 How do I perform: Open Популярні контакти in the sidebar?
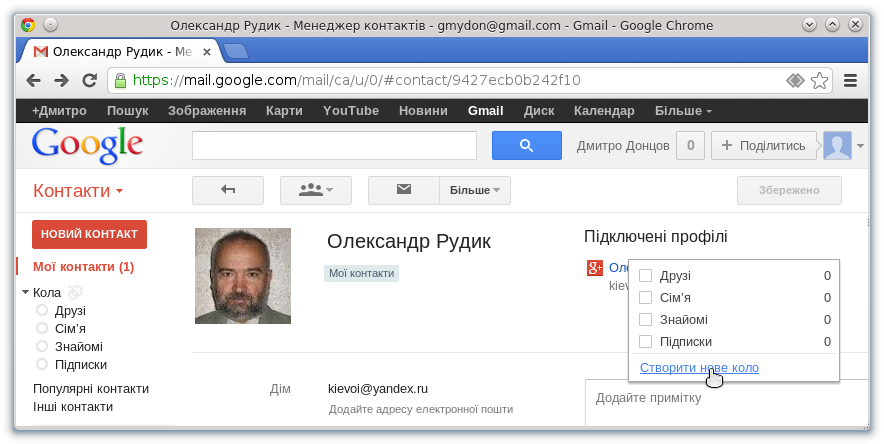91,389
